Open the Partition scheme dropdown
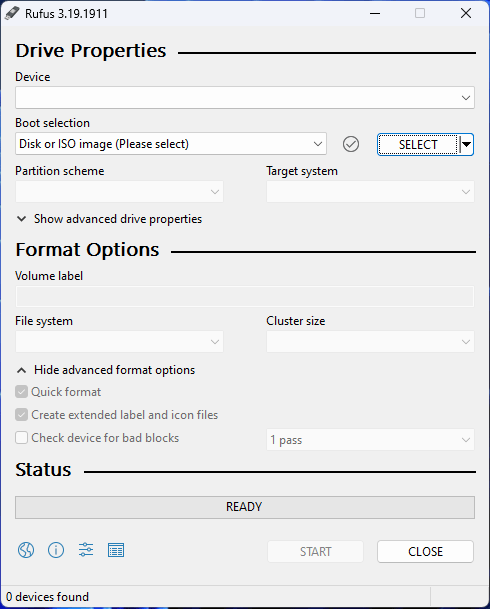 click(119, 191)
